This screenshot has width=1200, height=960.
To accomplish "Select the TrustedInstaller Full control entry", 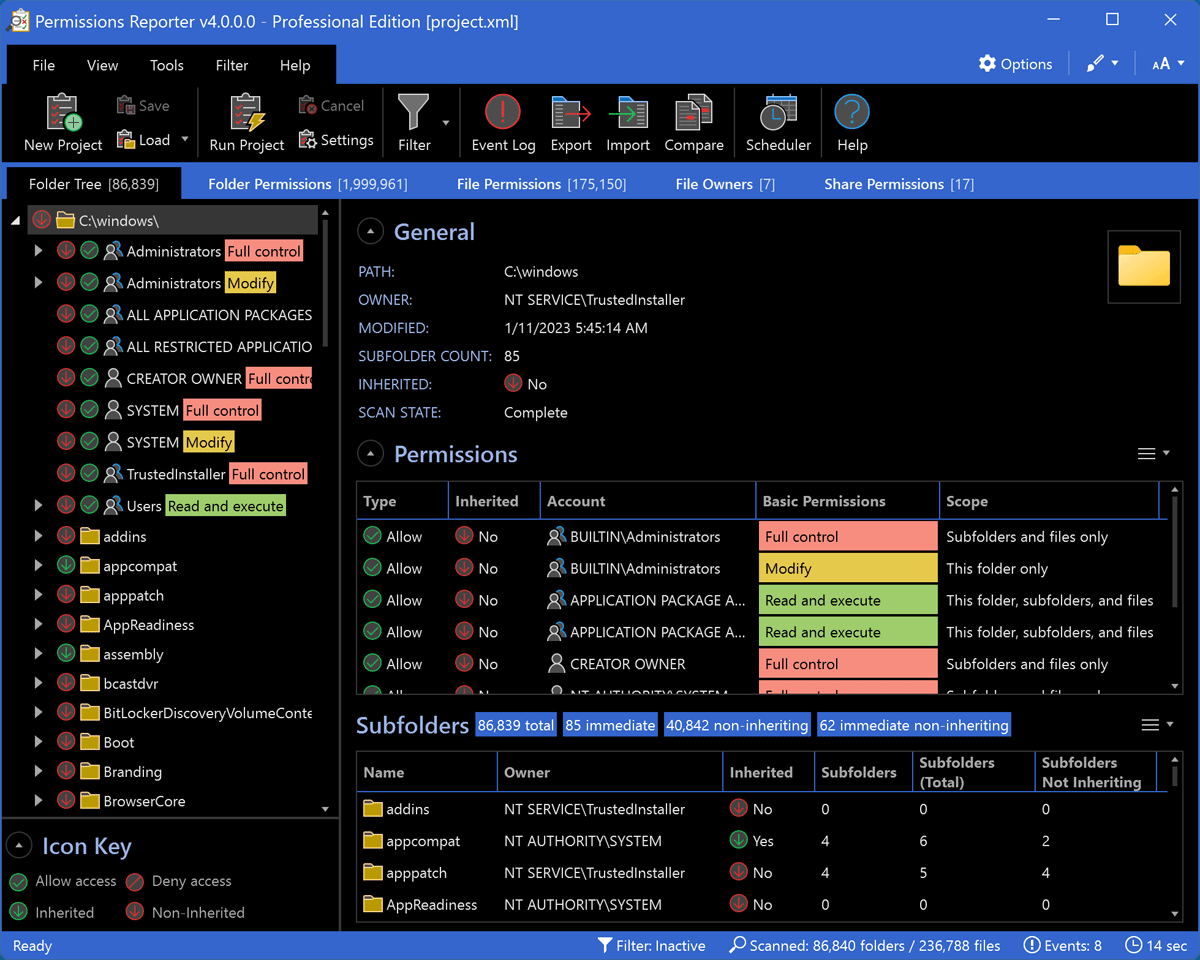I will coord(205,474).
